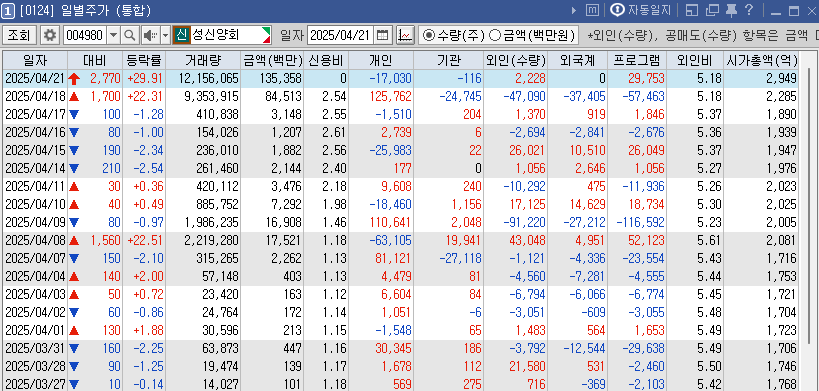
Task: Click the +29.91 change rate cell
Action: (x=145, y=79)
